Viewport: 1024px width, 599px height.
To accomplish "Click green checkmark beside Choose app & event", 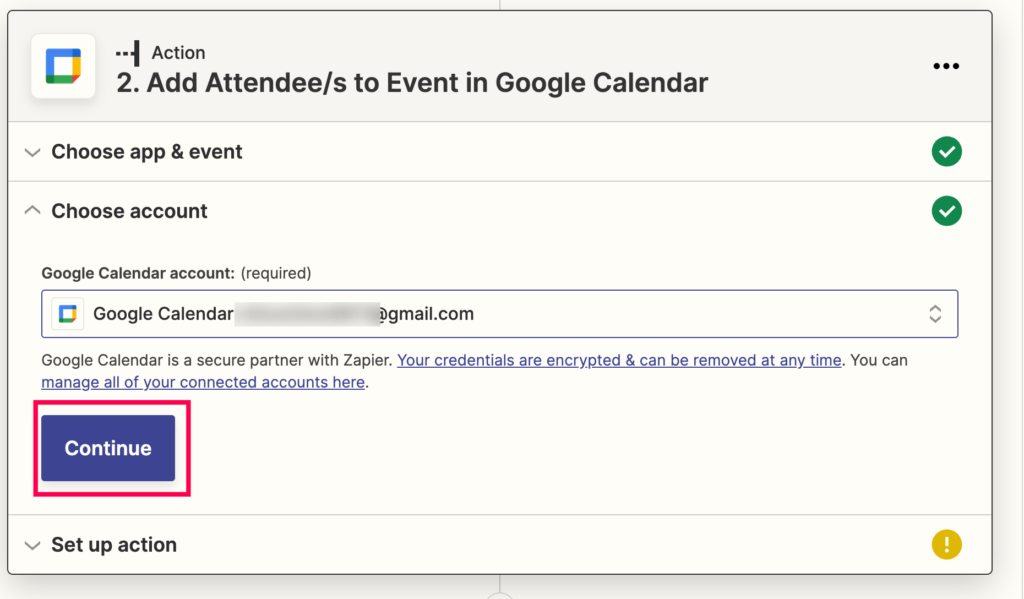I will click(946, 152).
